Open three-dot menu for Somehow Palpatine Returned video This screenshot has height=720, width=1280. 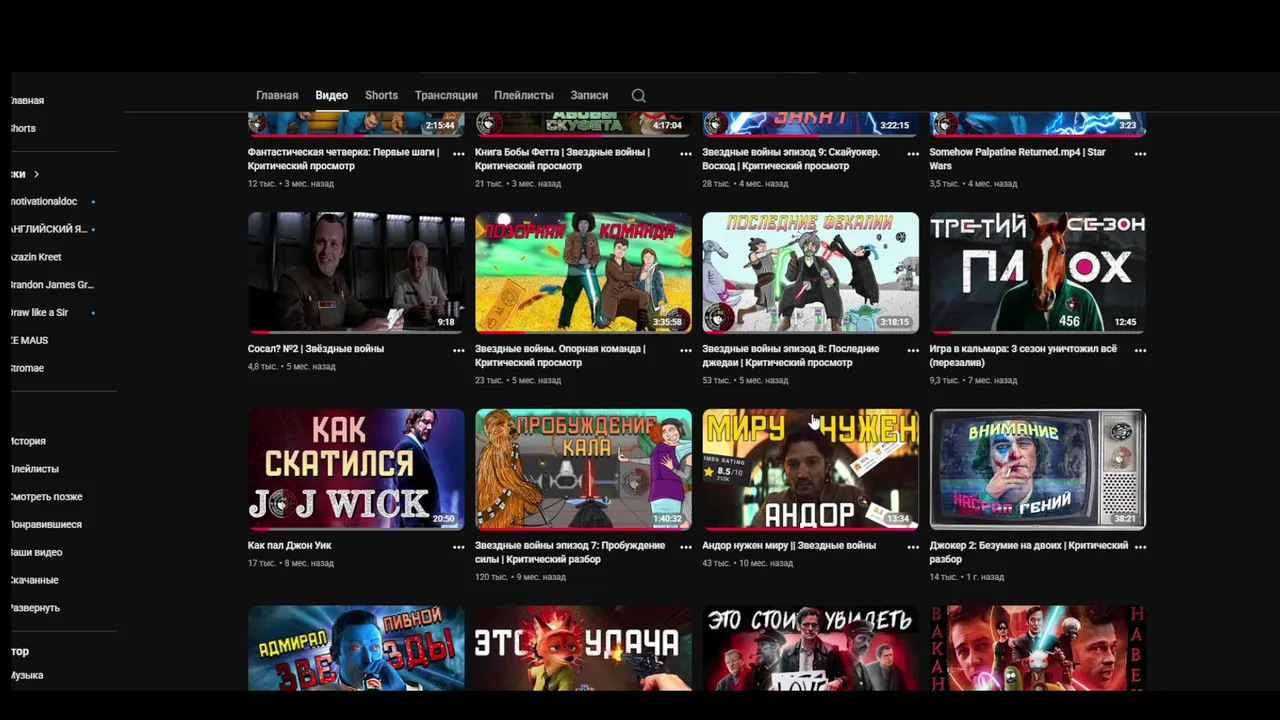(x=1140, y=154)
